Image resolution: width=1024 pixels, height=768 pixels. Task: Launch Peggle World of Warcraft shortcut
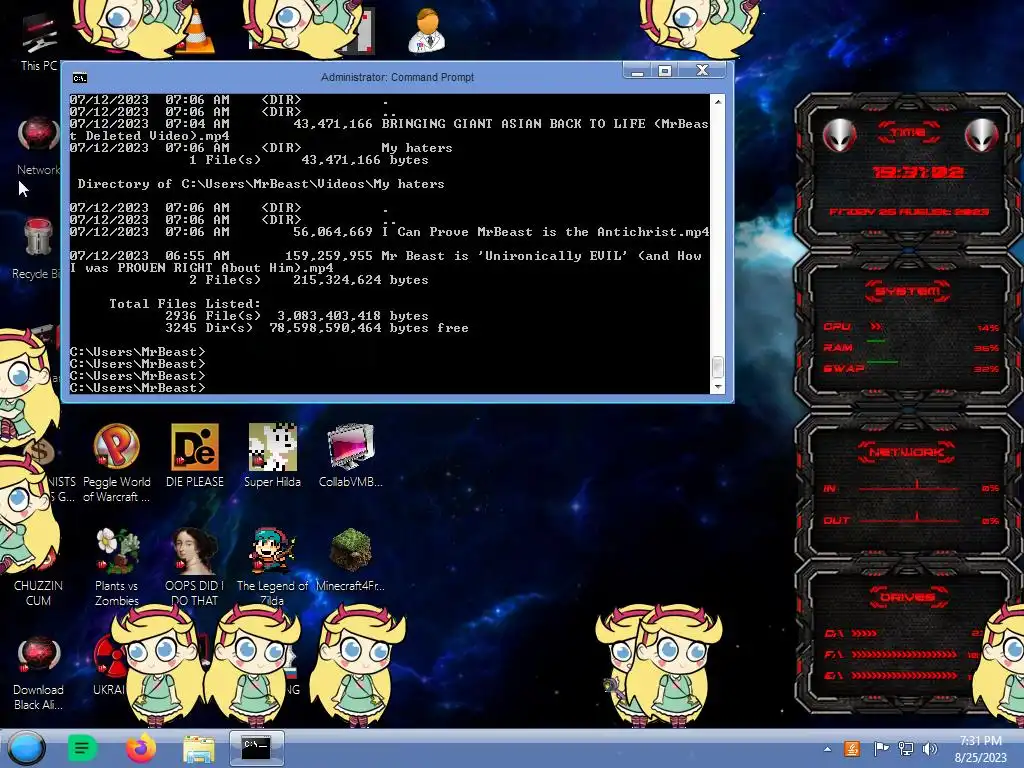(116, 462)
